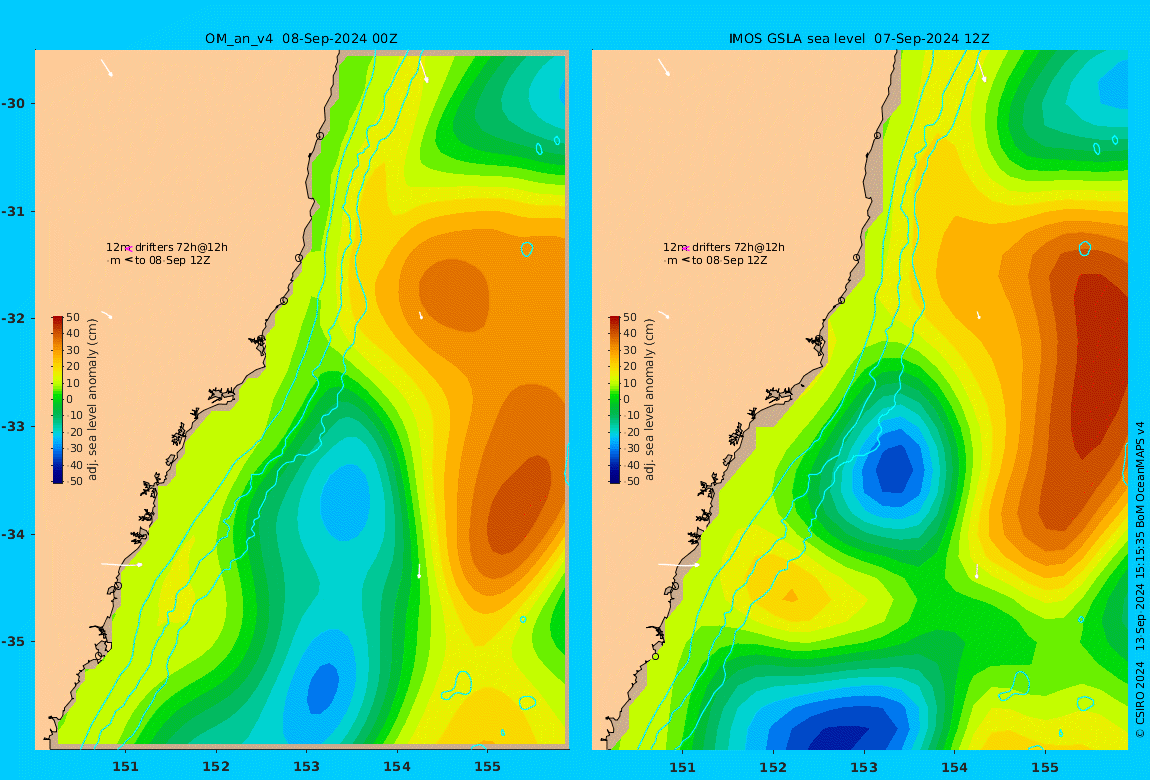Click longitude 155 under the right map
1150x780 pixels.
pos(1045,767)
